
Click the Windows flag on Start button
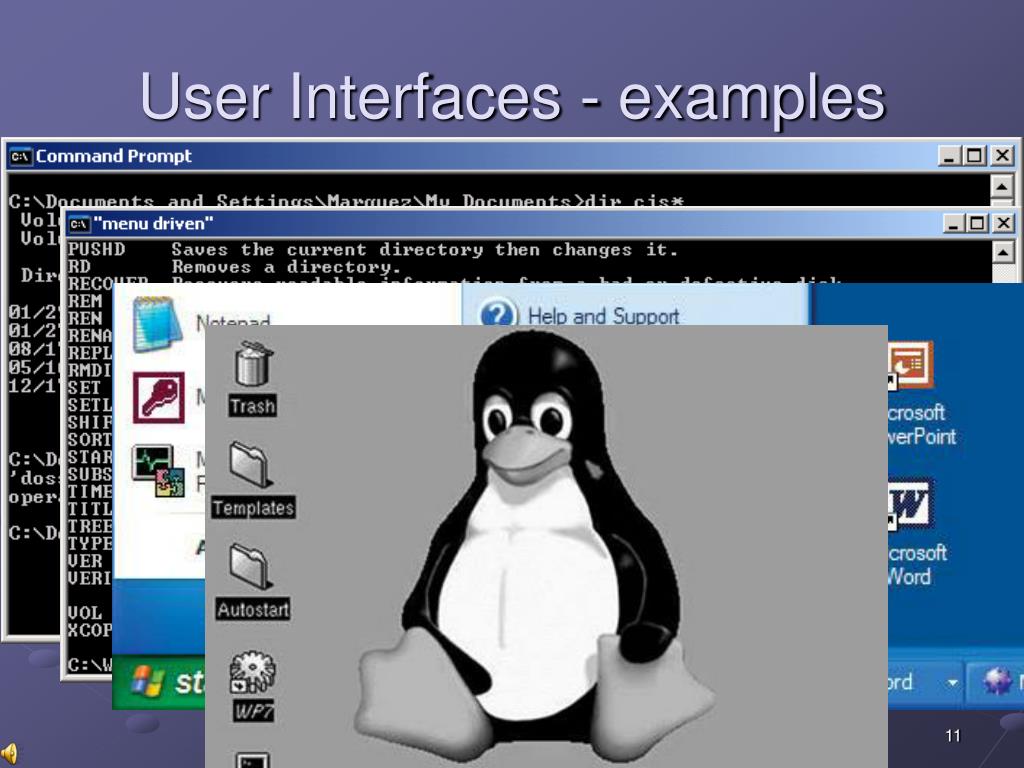pyautogui.click(x=147, y=682)
